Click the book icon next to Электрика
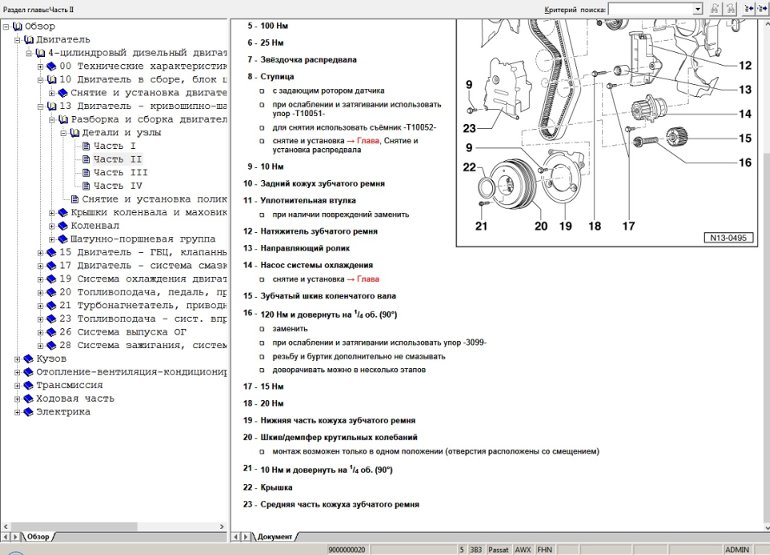The width and height of the screenshot is (770, 555). (x=28, y=412)
